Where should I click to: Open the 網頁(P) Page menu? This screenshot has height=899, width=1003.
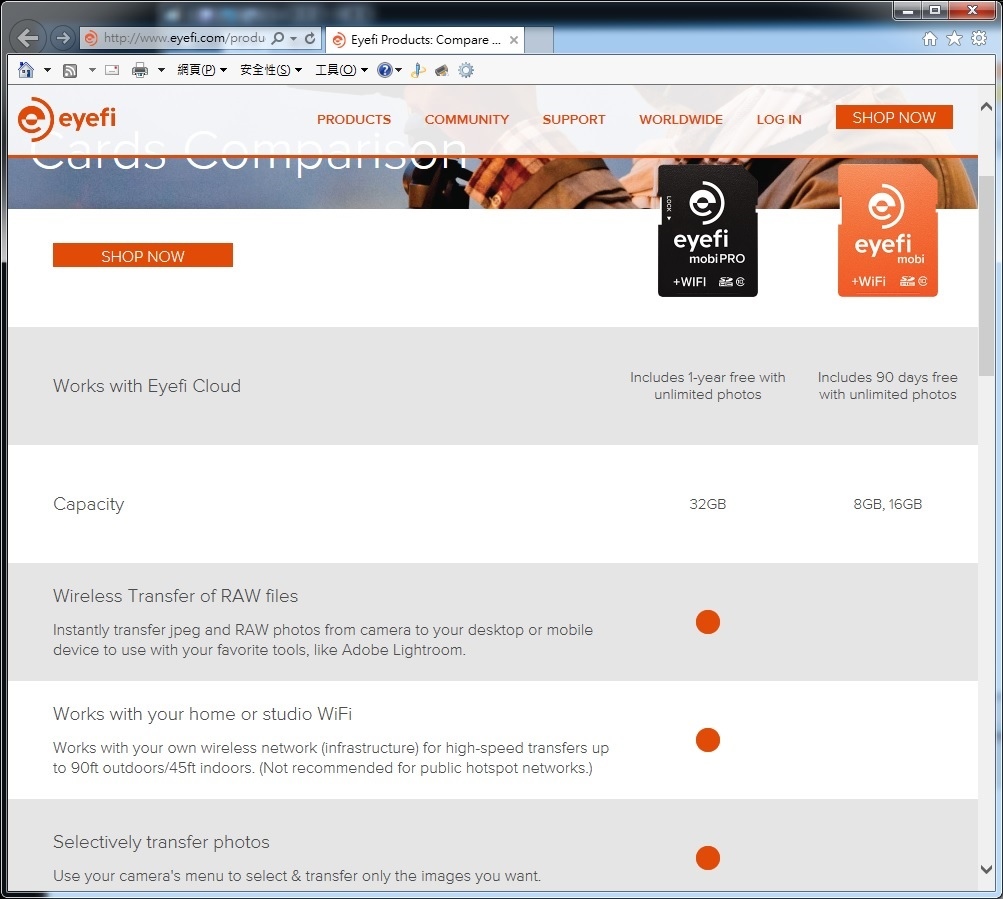202,70
